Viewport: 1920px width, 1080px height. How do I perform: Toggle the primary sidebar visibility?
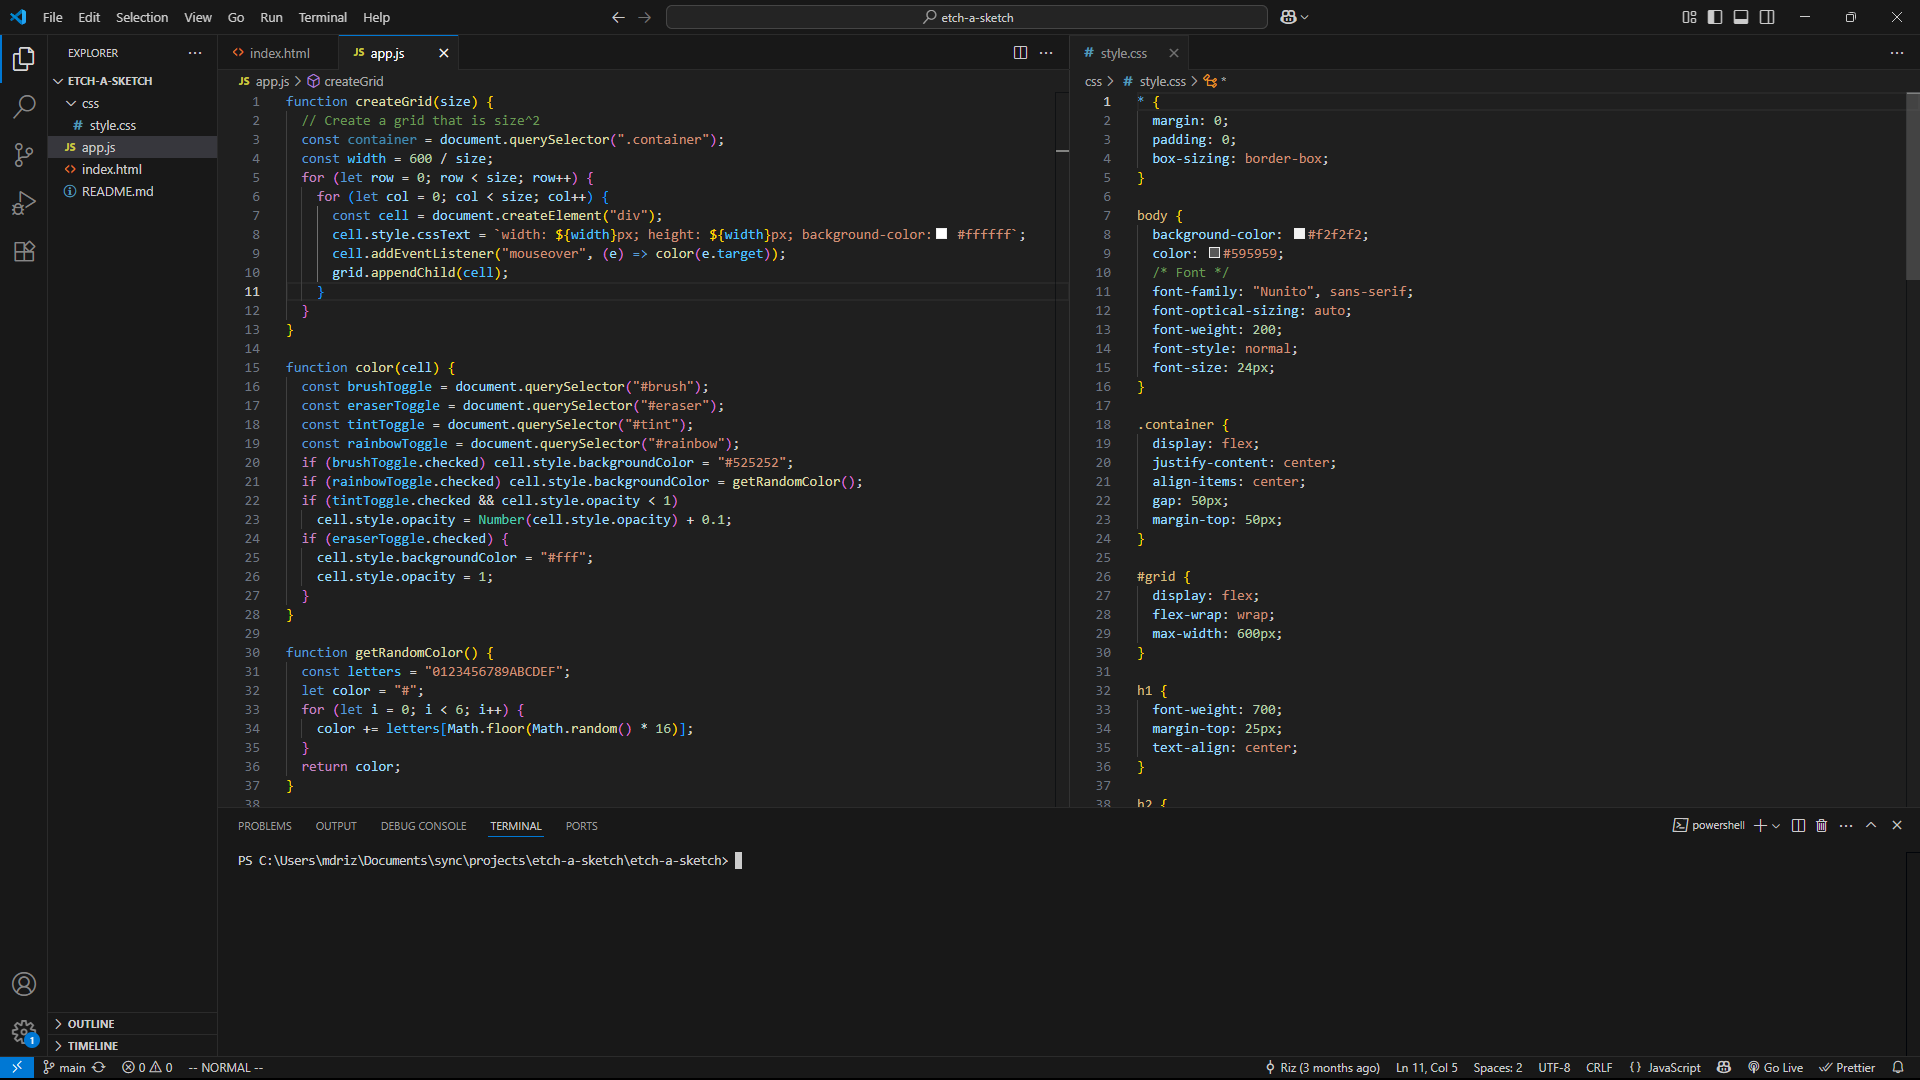pos(1715,17)
